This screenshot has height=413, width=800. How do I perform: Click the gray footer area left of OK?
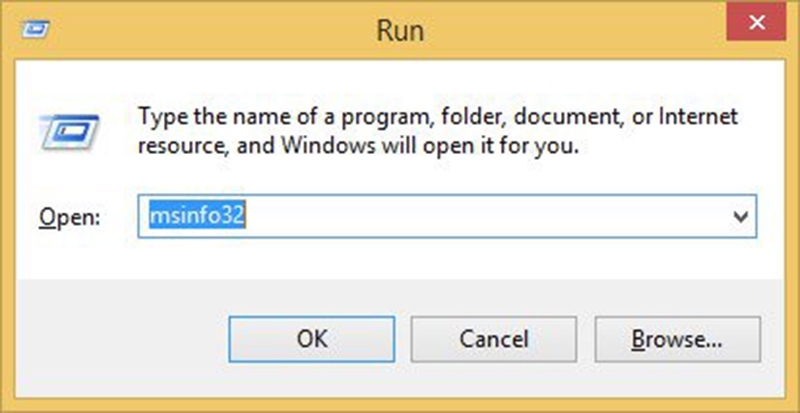[x=120, y=340]
